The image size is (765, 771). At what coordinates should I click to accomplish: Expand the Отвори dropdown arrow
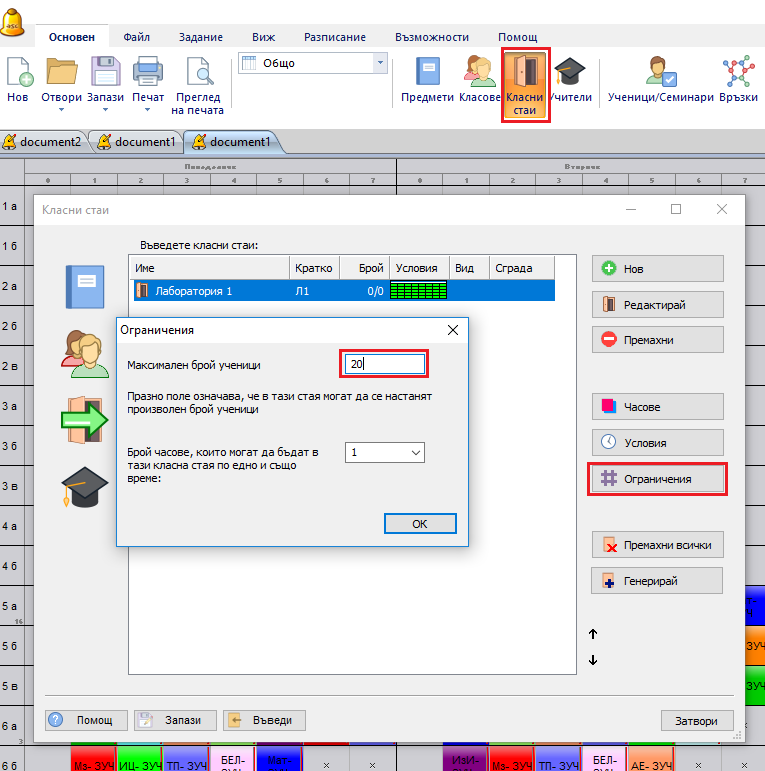(61, 110)
